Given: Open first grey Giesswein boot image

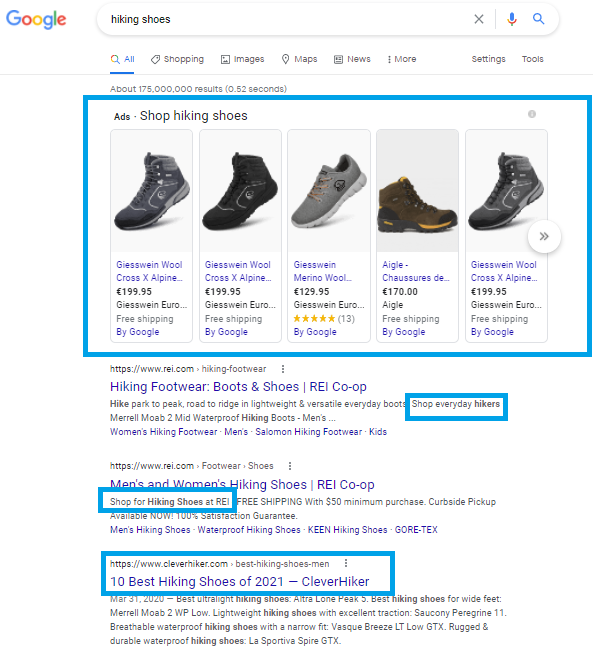Looking at the screenshot, I should [152, 191].
